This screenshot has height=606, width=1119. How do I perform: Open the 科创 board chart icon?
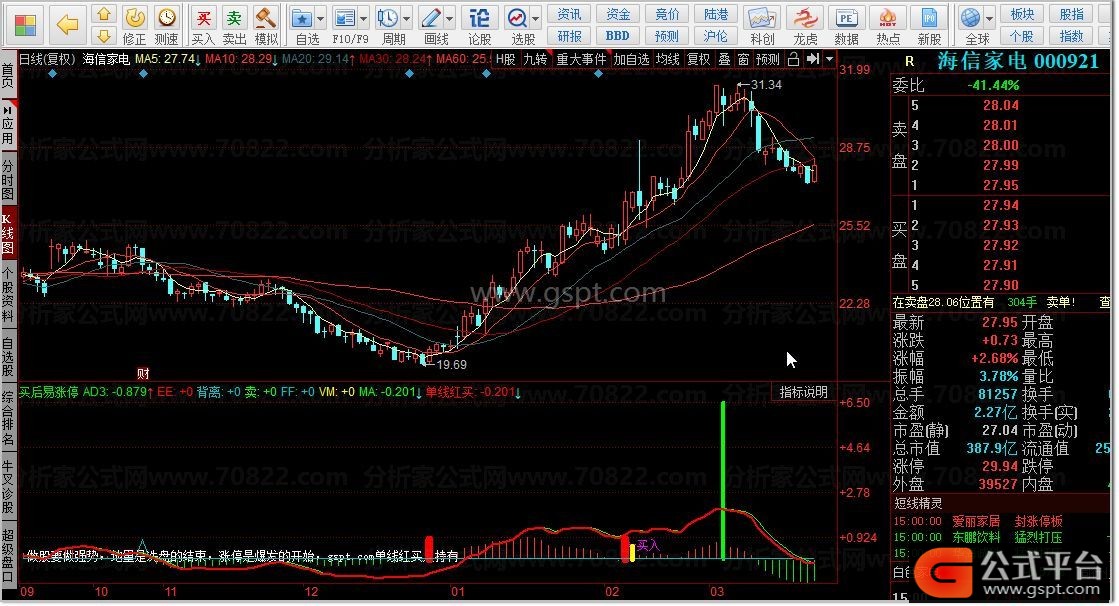coord(761,17)
